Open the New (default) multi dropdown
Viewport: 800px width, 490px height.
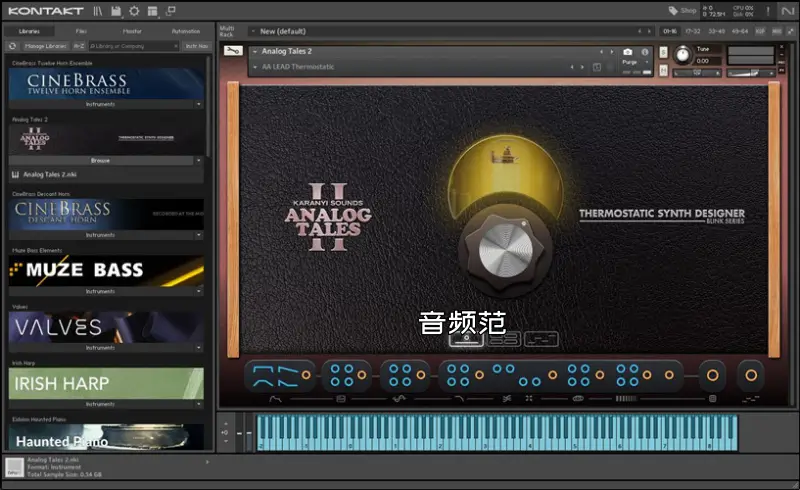(x=253, y=31)
